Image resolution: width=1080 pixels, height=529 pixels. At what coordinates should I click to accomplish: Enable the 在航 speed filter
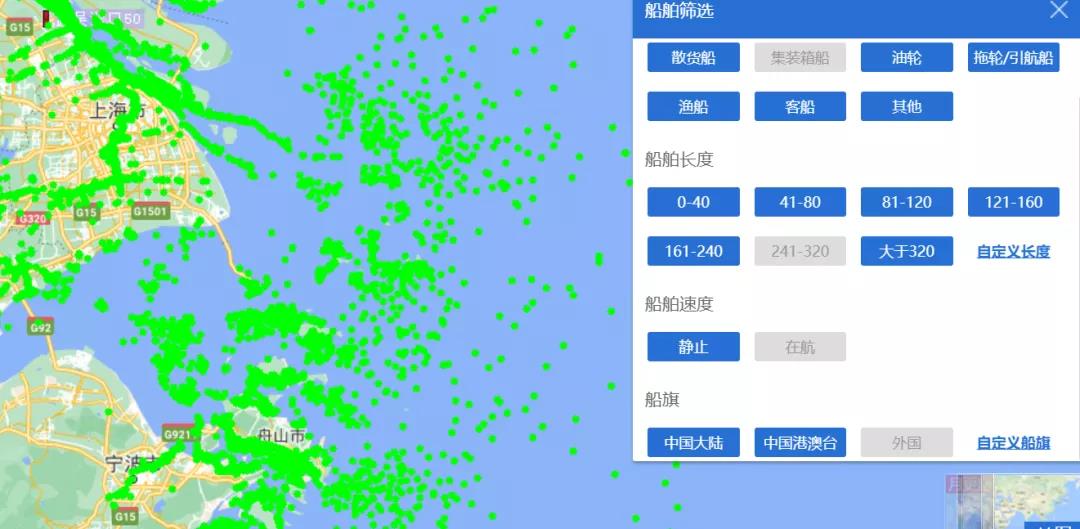tap(800, 347)
